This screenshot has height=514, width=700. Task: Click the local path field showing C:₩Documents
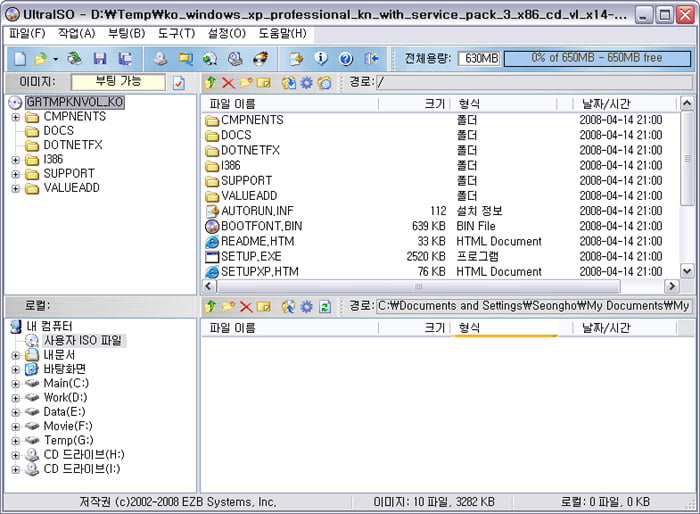[x=534, y=306]
